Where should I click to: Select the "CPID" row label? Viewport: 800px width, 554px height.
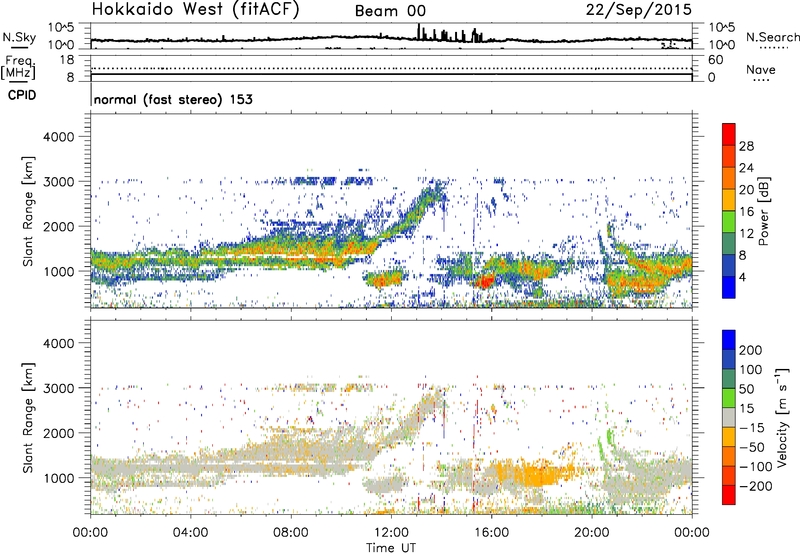[x=22, y=95]
